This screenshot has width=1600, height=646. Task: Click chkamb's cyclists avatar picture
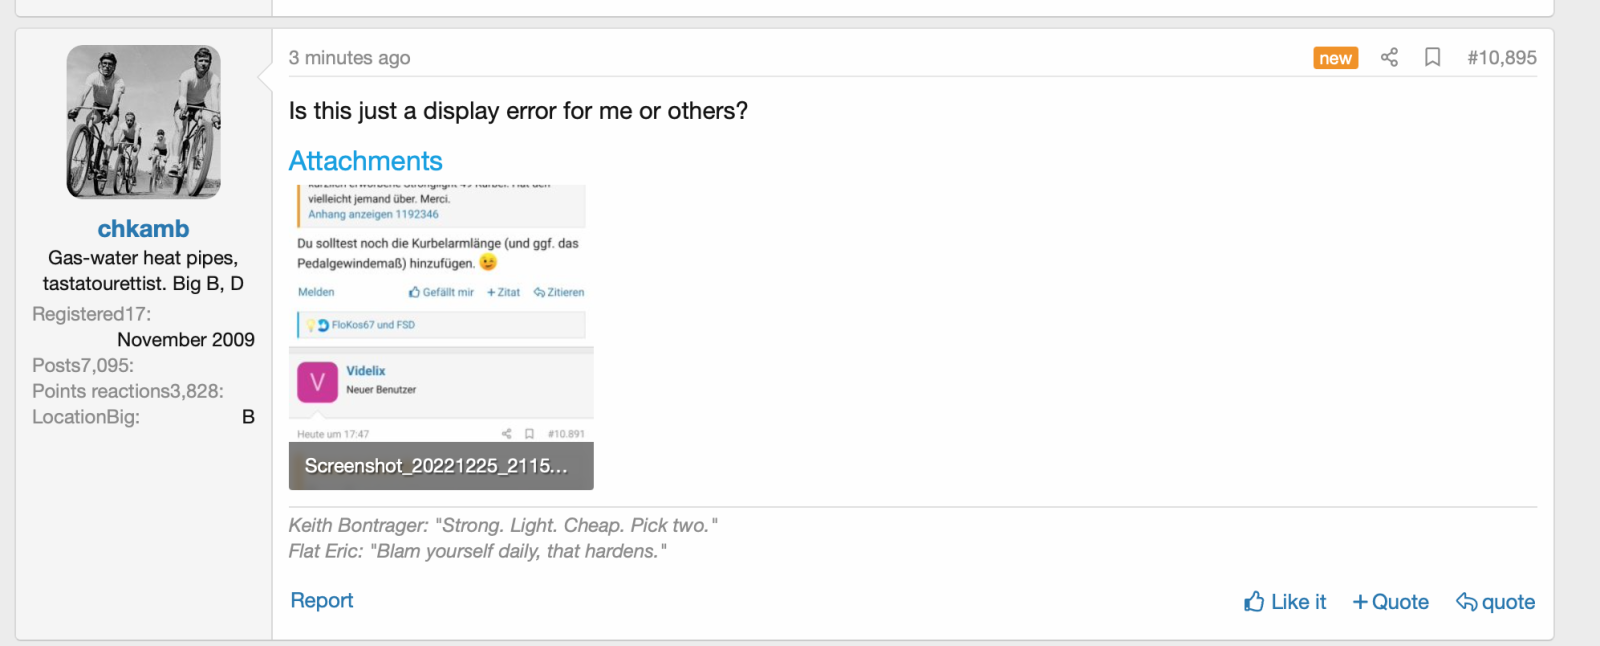[143, 121]
